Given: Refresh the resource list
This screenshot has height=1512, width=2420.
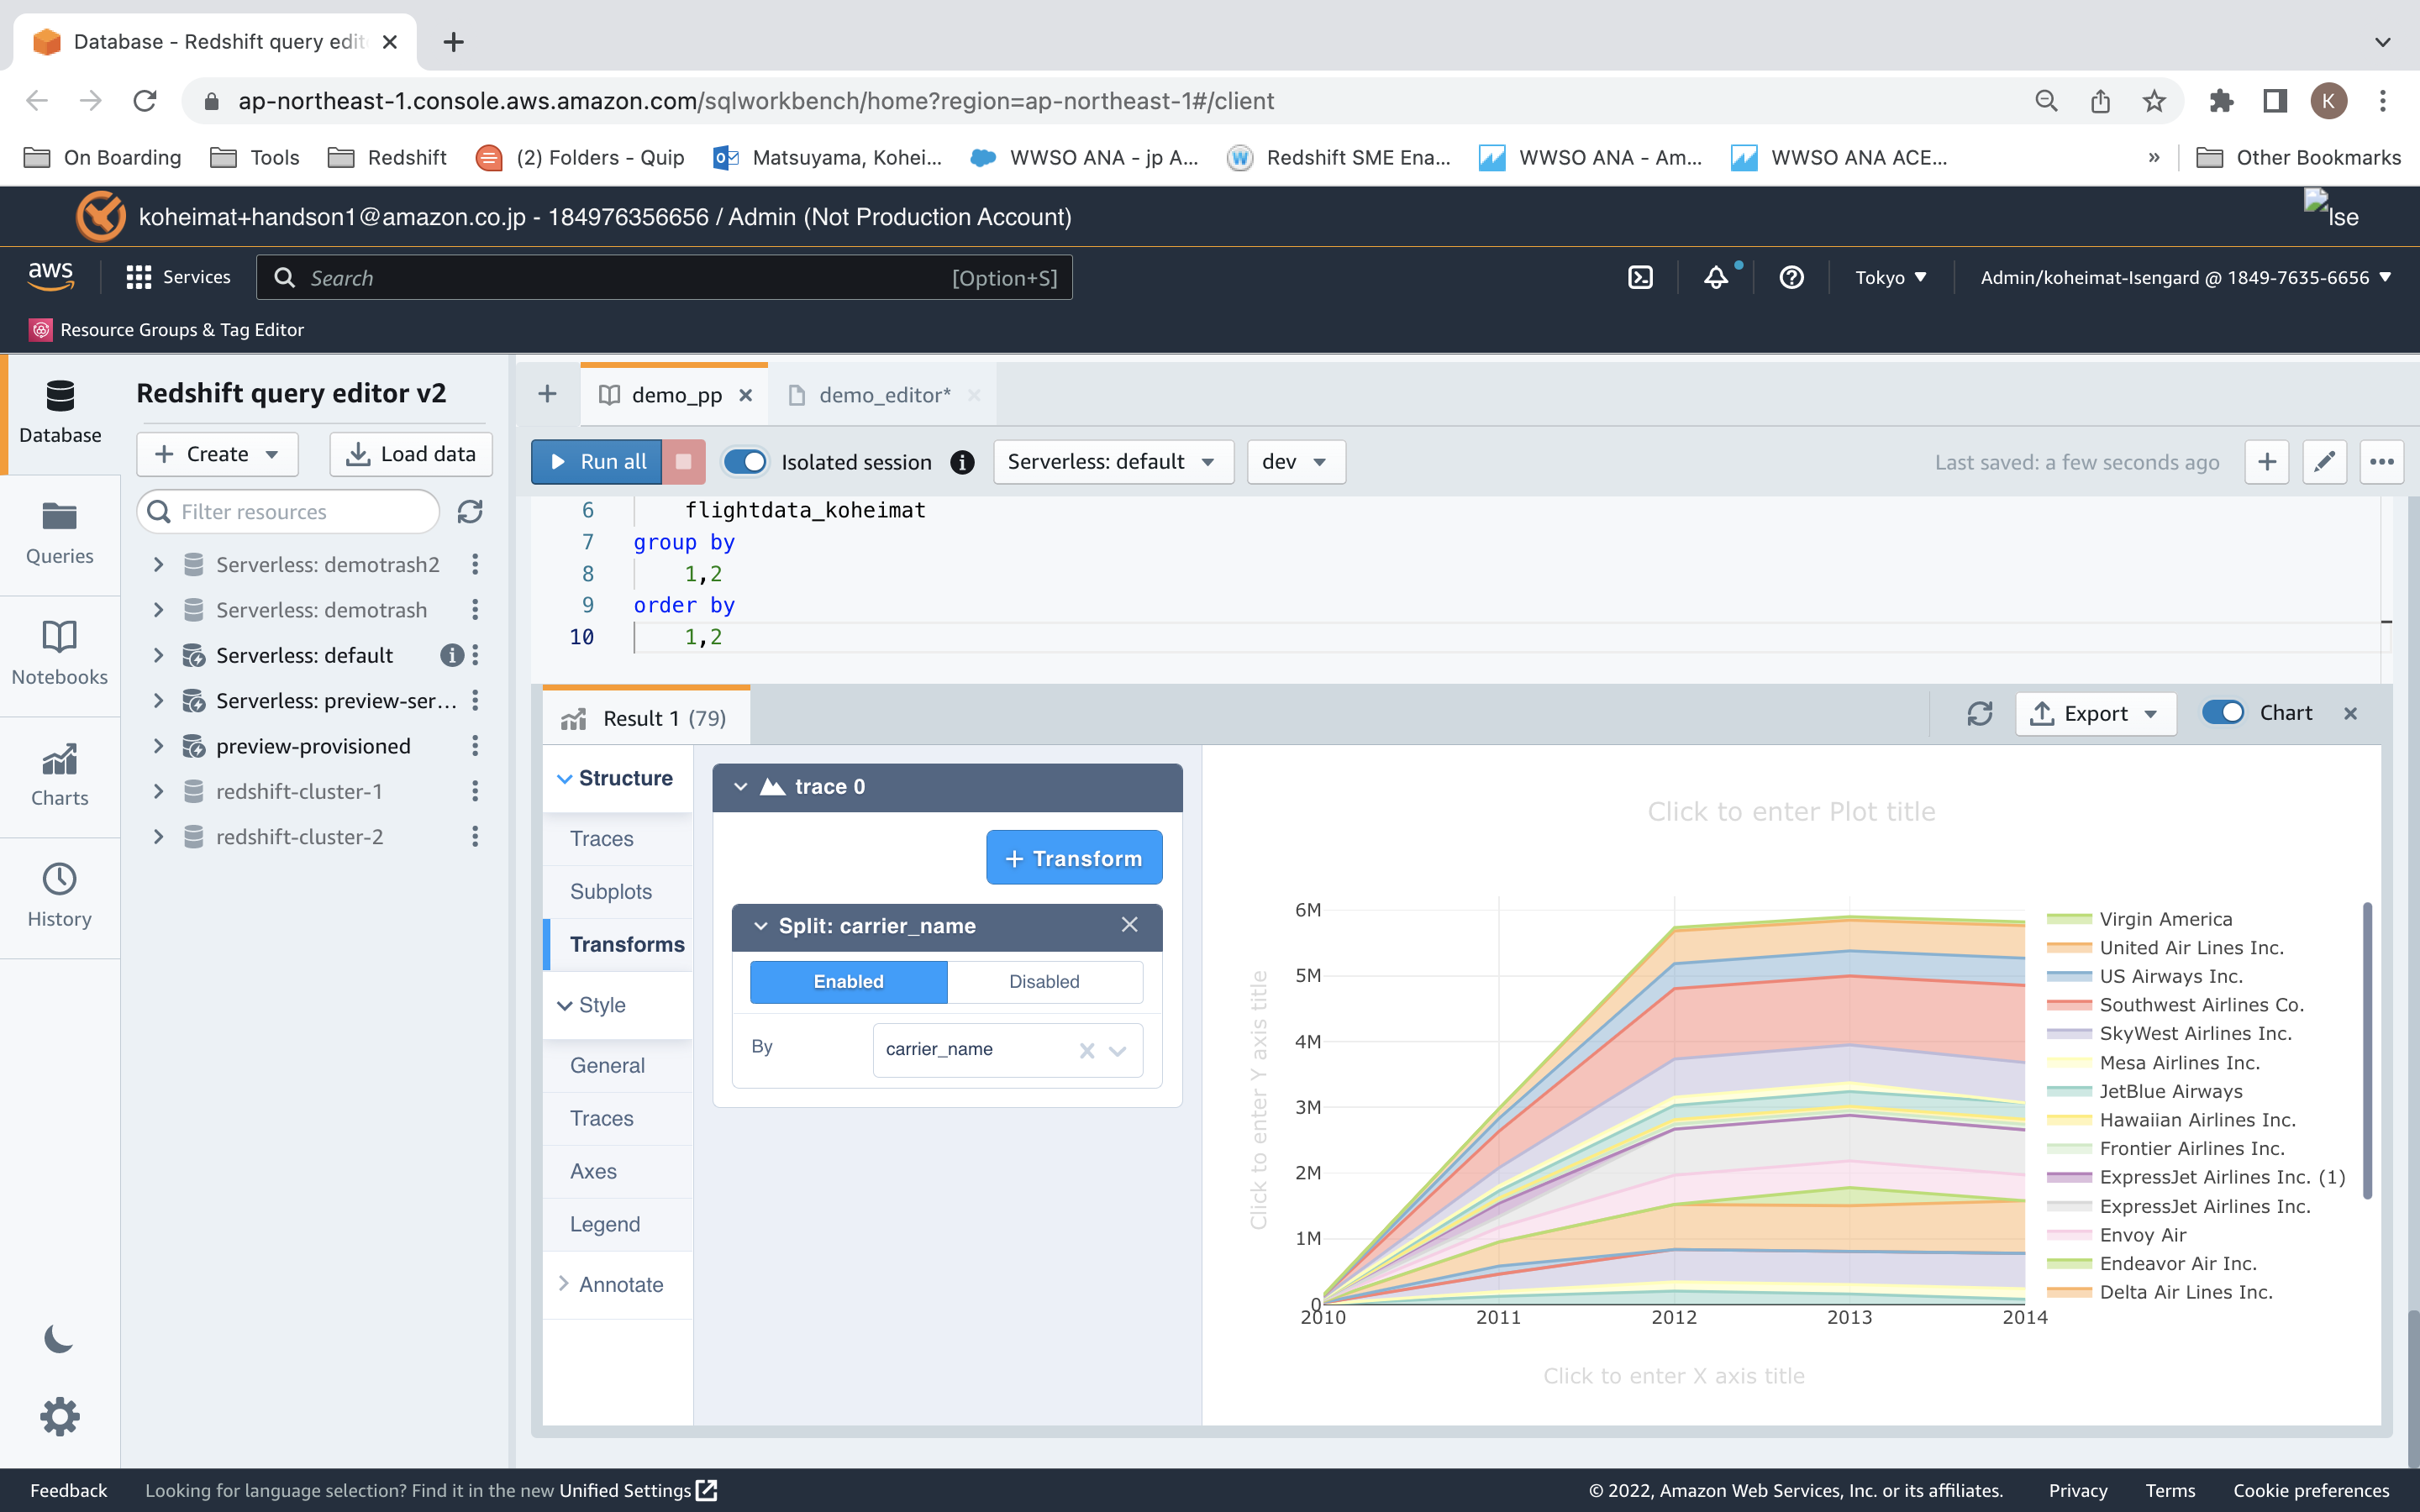Looking at the screenshot, I should coord(470,512).
